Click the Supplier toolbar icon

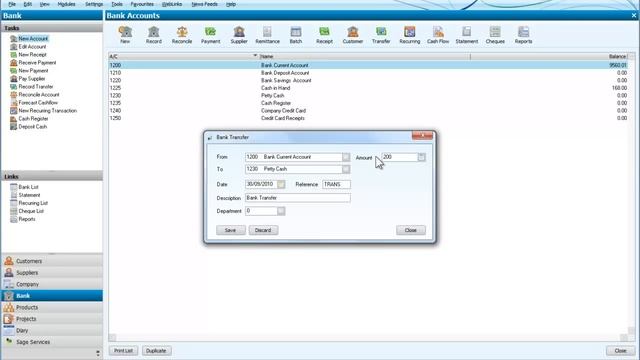click(239, 35)
